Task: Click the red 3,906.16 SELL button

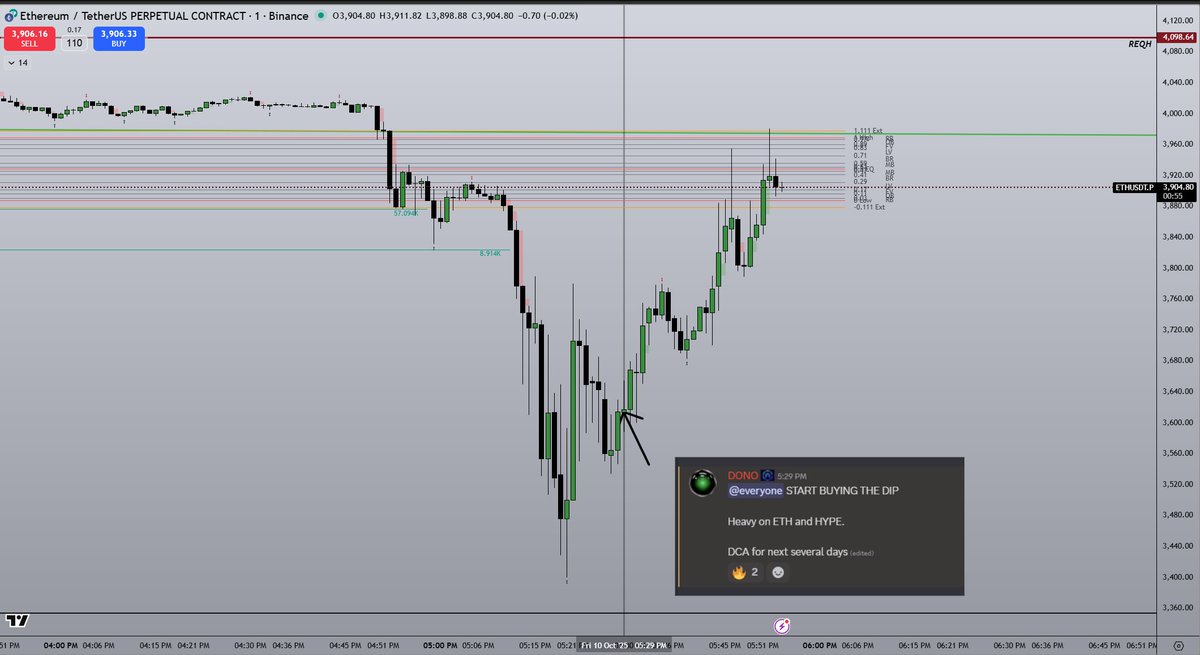Action: click(30, 39)
